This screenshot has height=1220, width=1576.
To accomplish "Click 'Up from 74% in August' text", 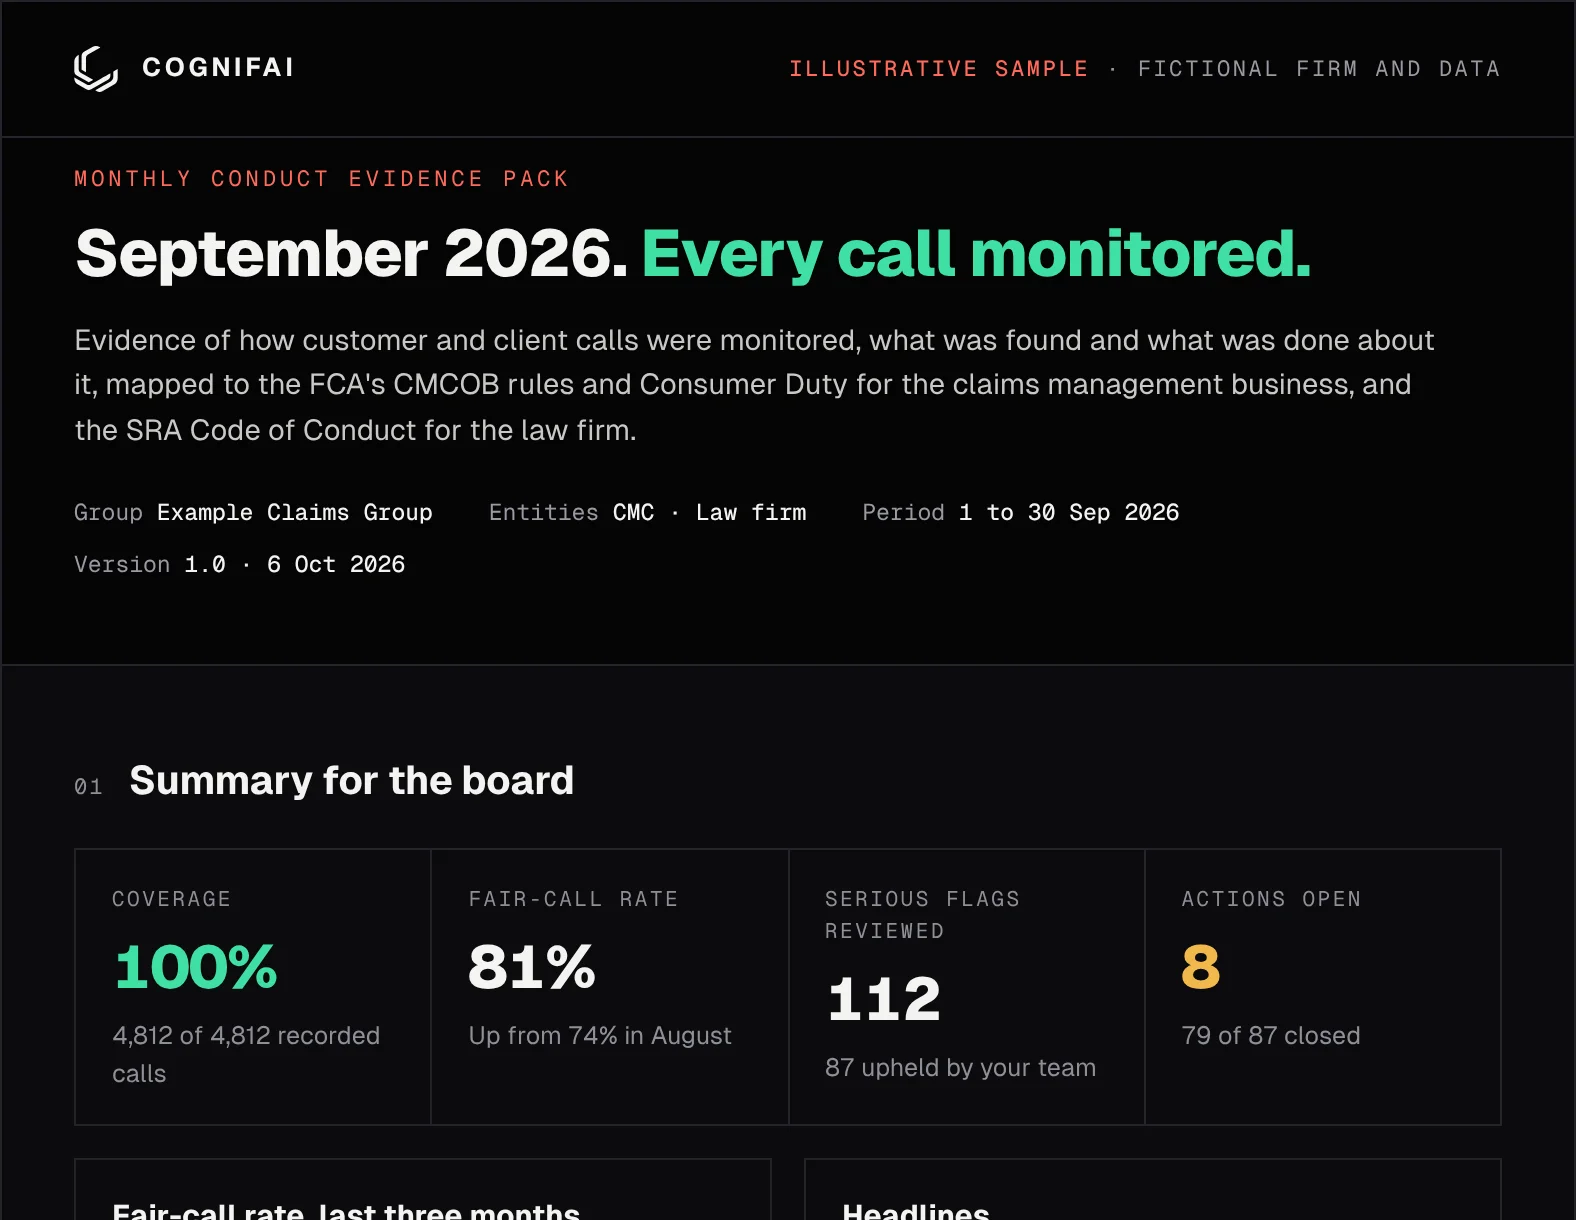I will pos(600,1035).
